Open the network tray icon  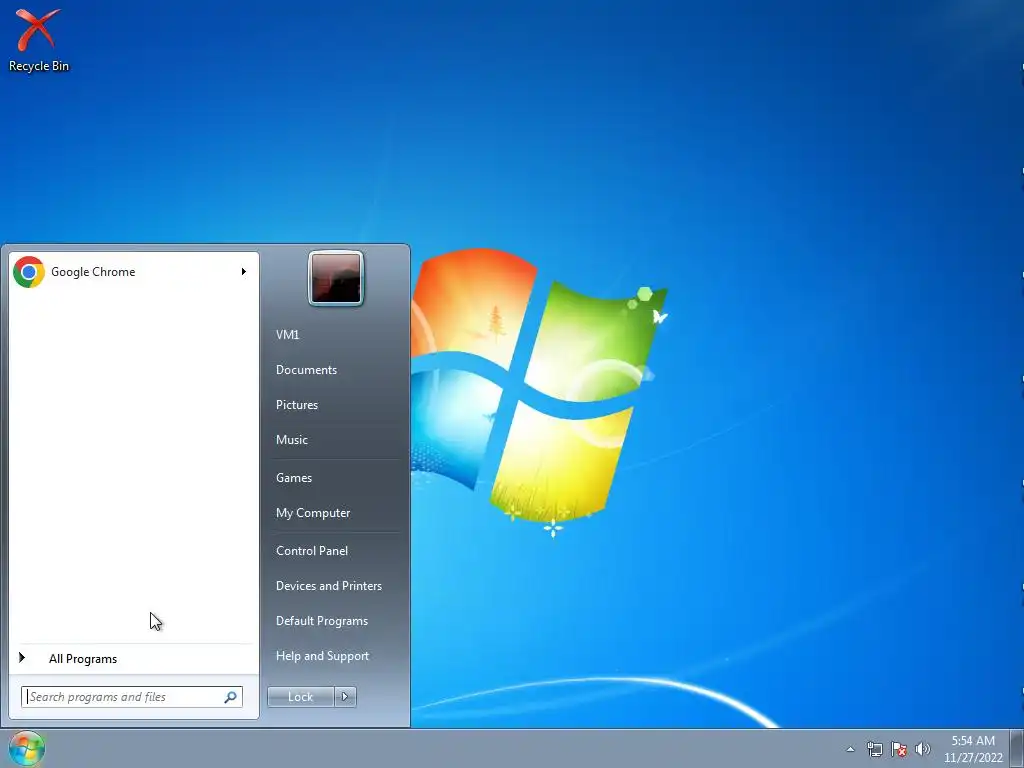tap(874, 749)
